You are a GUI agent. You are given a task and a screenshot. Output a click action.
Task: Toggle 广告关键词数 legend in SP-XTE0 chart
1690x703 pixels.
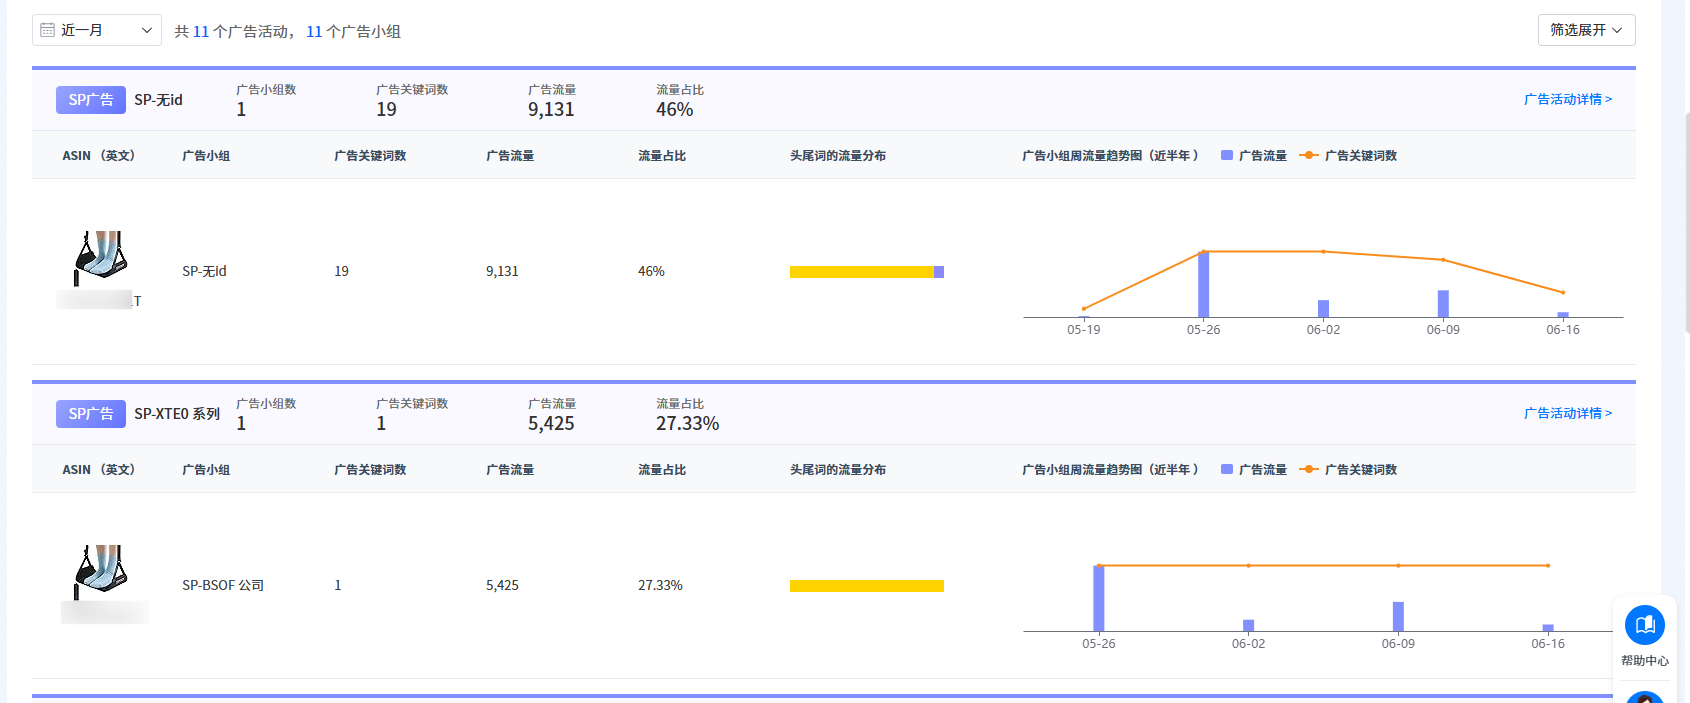click(x=1348, y=469)
